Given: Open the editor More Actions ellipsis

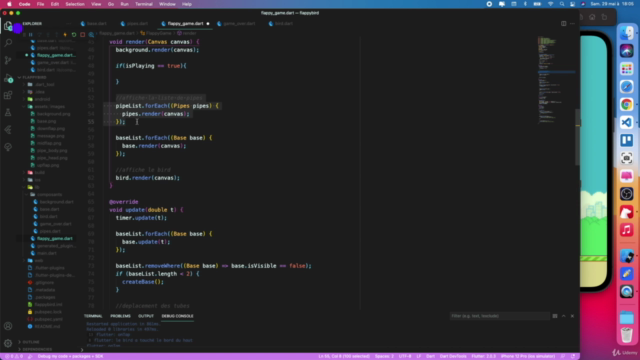Looking at the screenshot, I should (572, 24).
